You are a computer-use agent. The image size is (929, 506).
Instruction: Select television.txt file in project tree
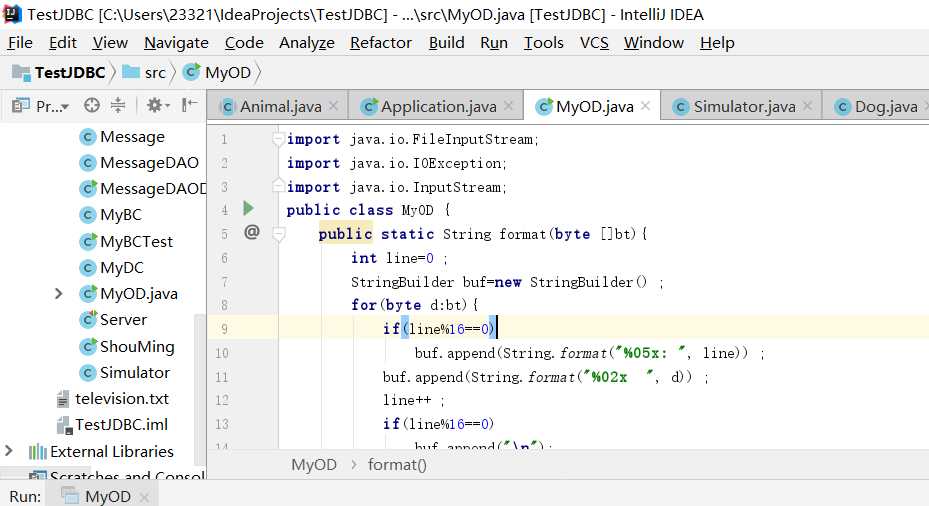[113, 398]
